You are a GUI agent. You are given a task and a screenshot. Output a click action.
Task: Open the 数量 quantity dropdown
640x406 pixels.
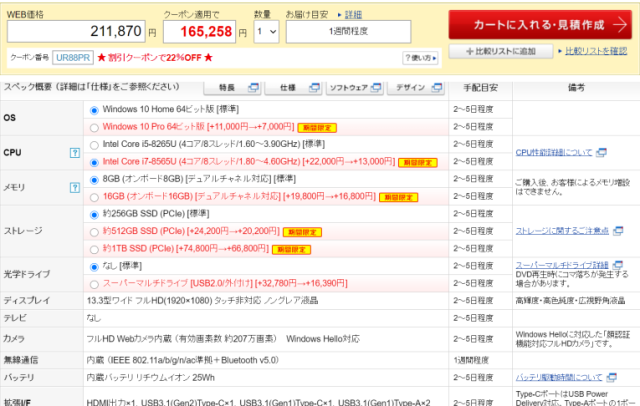click(x=267, y=31)
